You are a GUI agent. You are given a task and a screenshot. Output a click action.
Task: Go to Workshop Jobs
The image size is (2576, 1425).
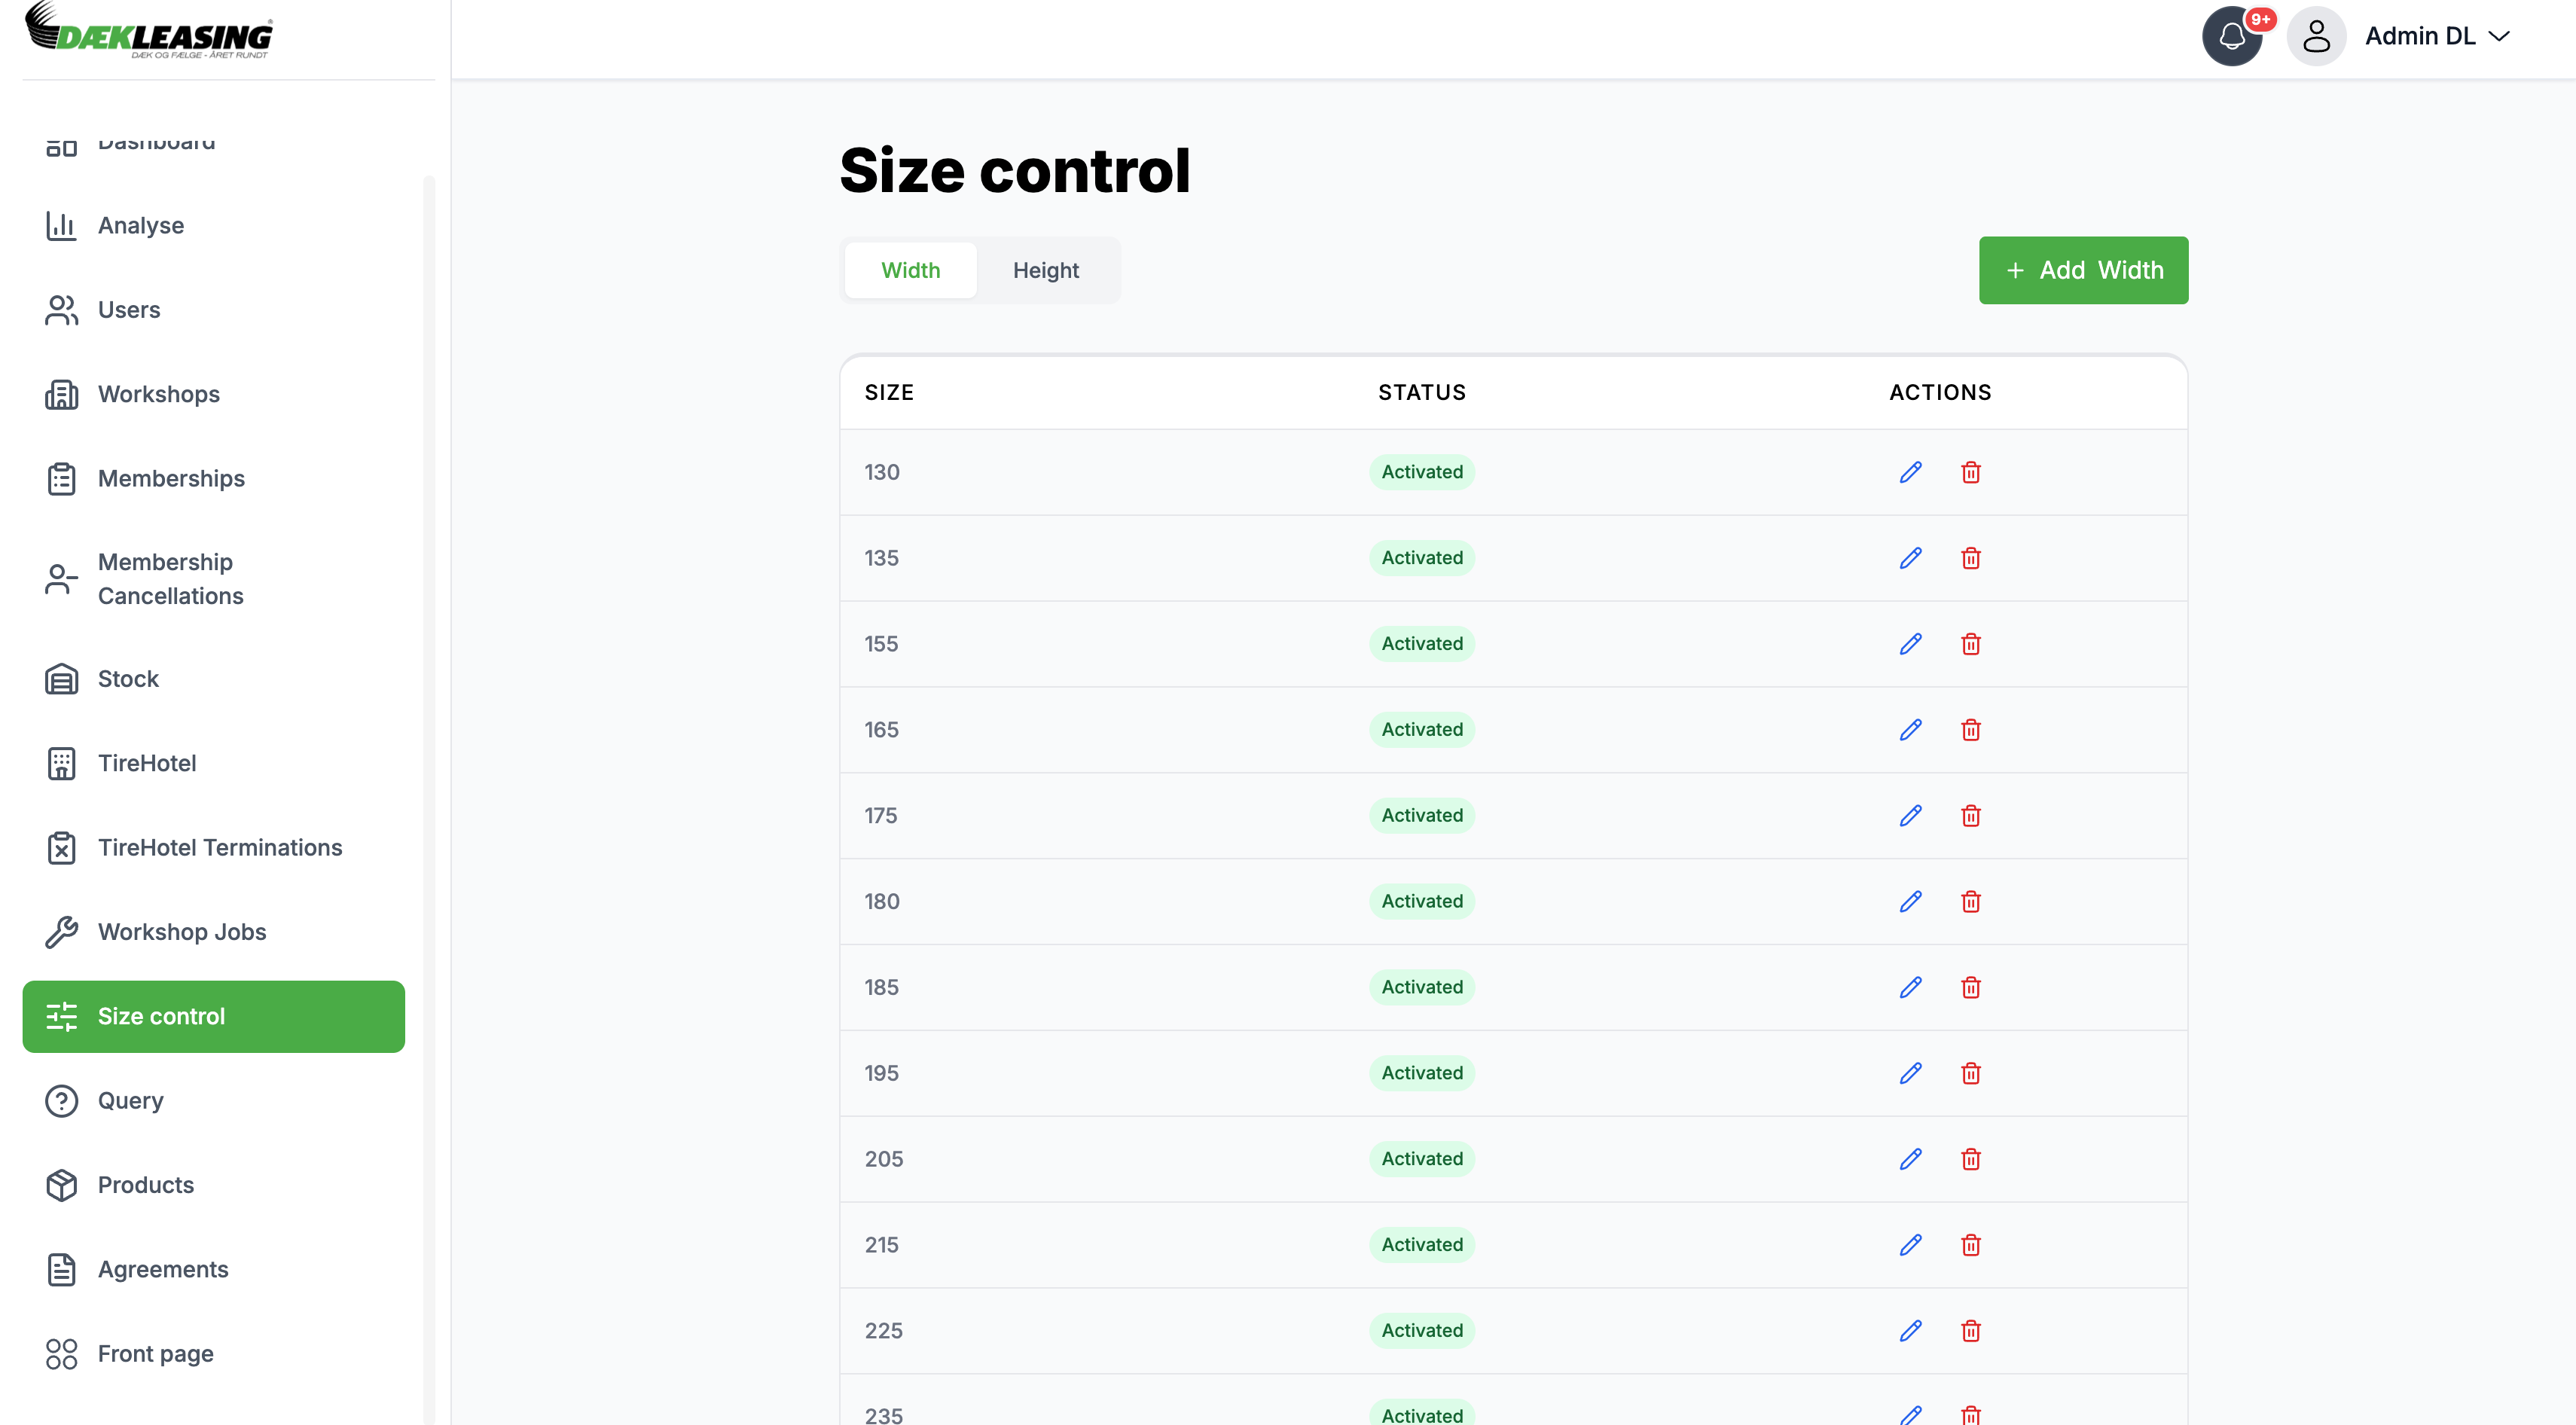213,932
